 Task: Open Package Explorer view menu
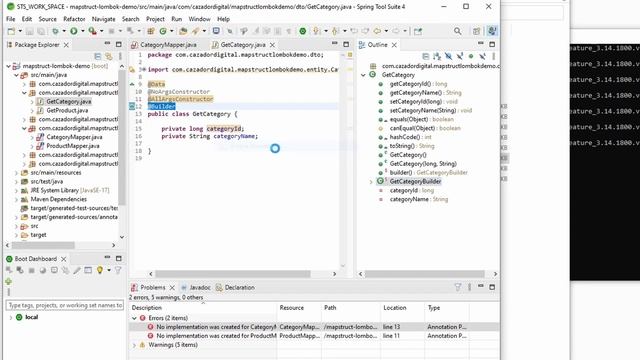pos(120,56)
